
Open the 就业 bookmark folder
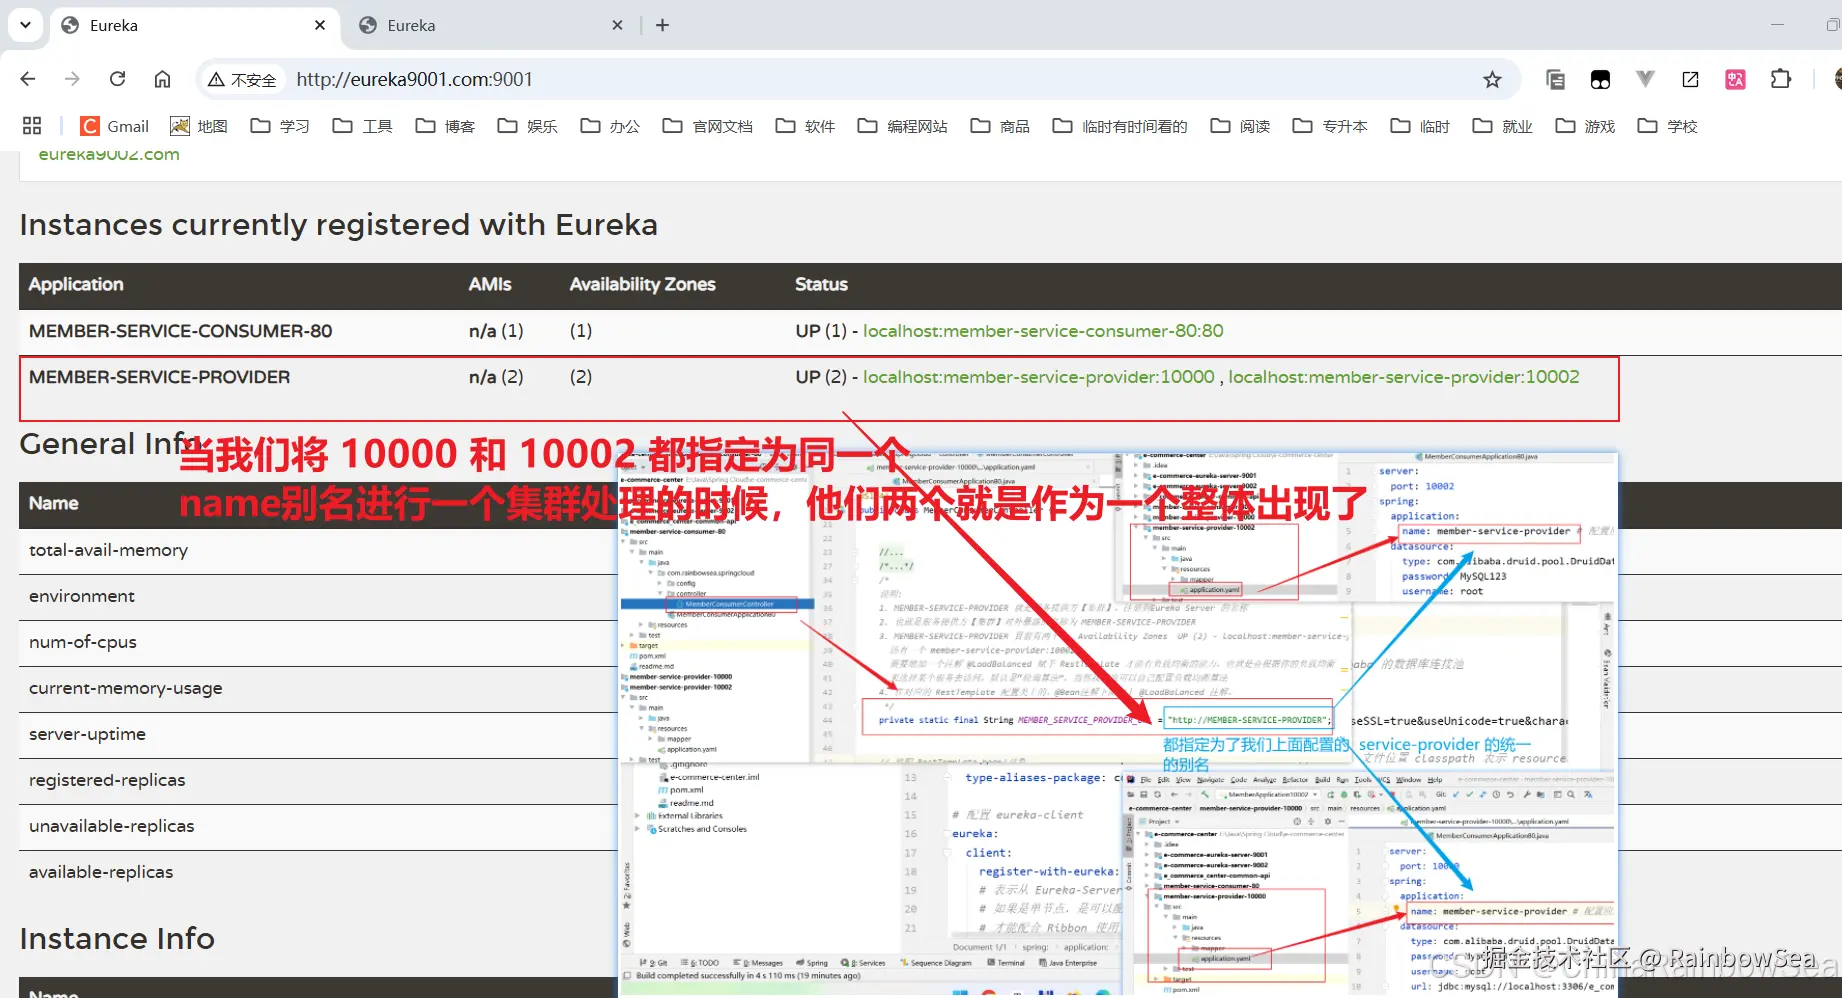click(x=1502, y=126)
